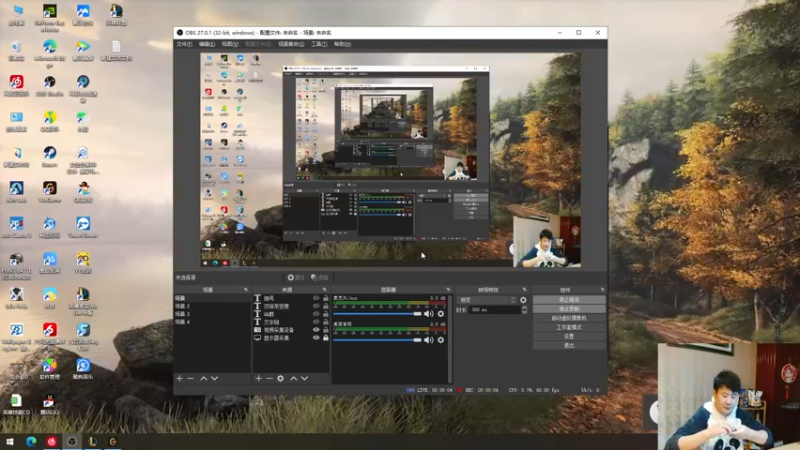The image size is (800, 450).
Task: Click the 停止录制 stop recording button
Action: pos(569,309)
